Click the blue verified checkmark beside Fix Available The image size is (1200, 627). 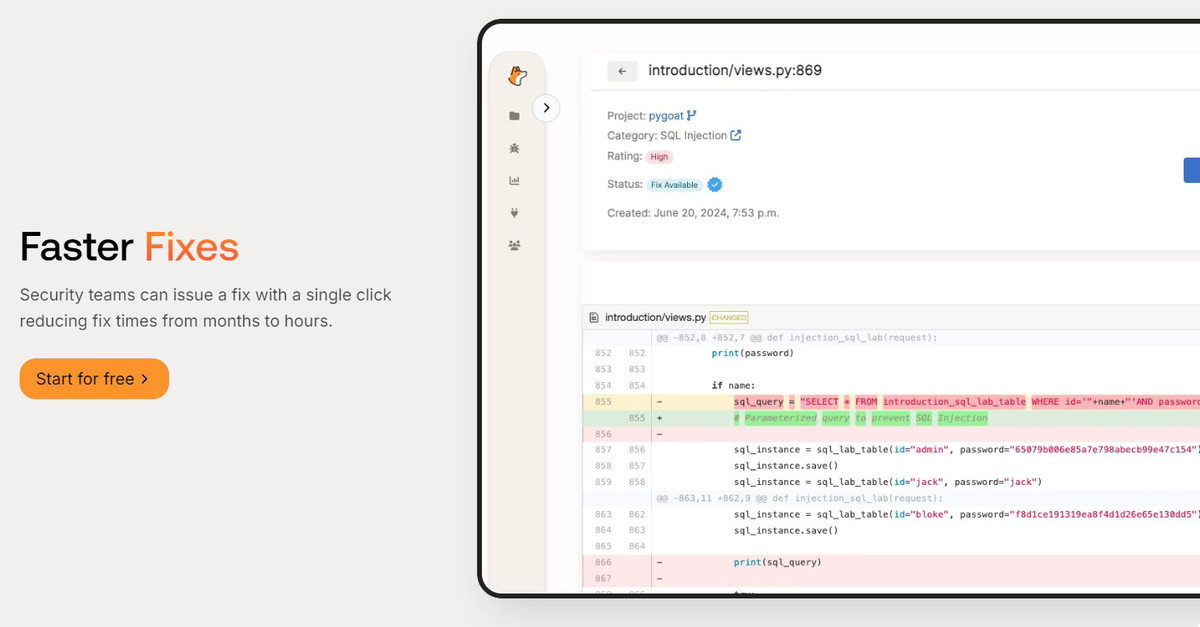coord(715,185)
